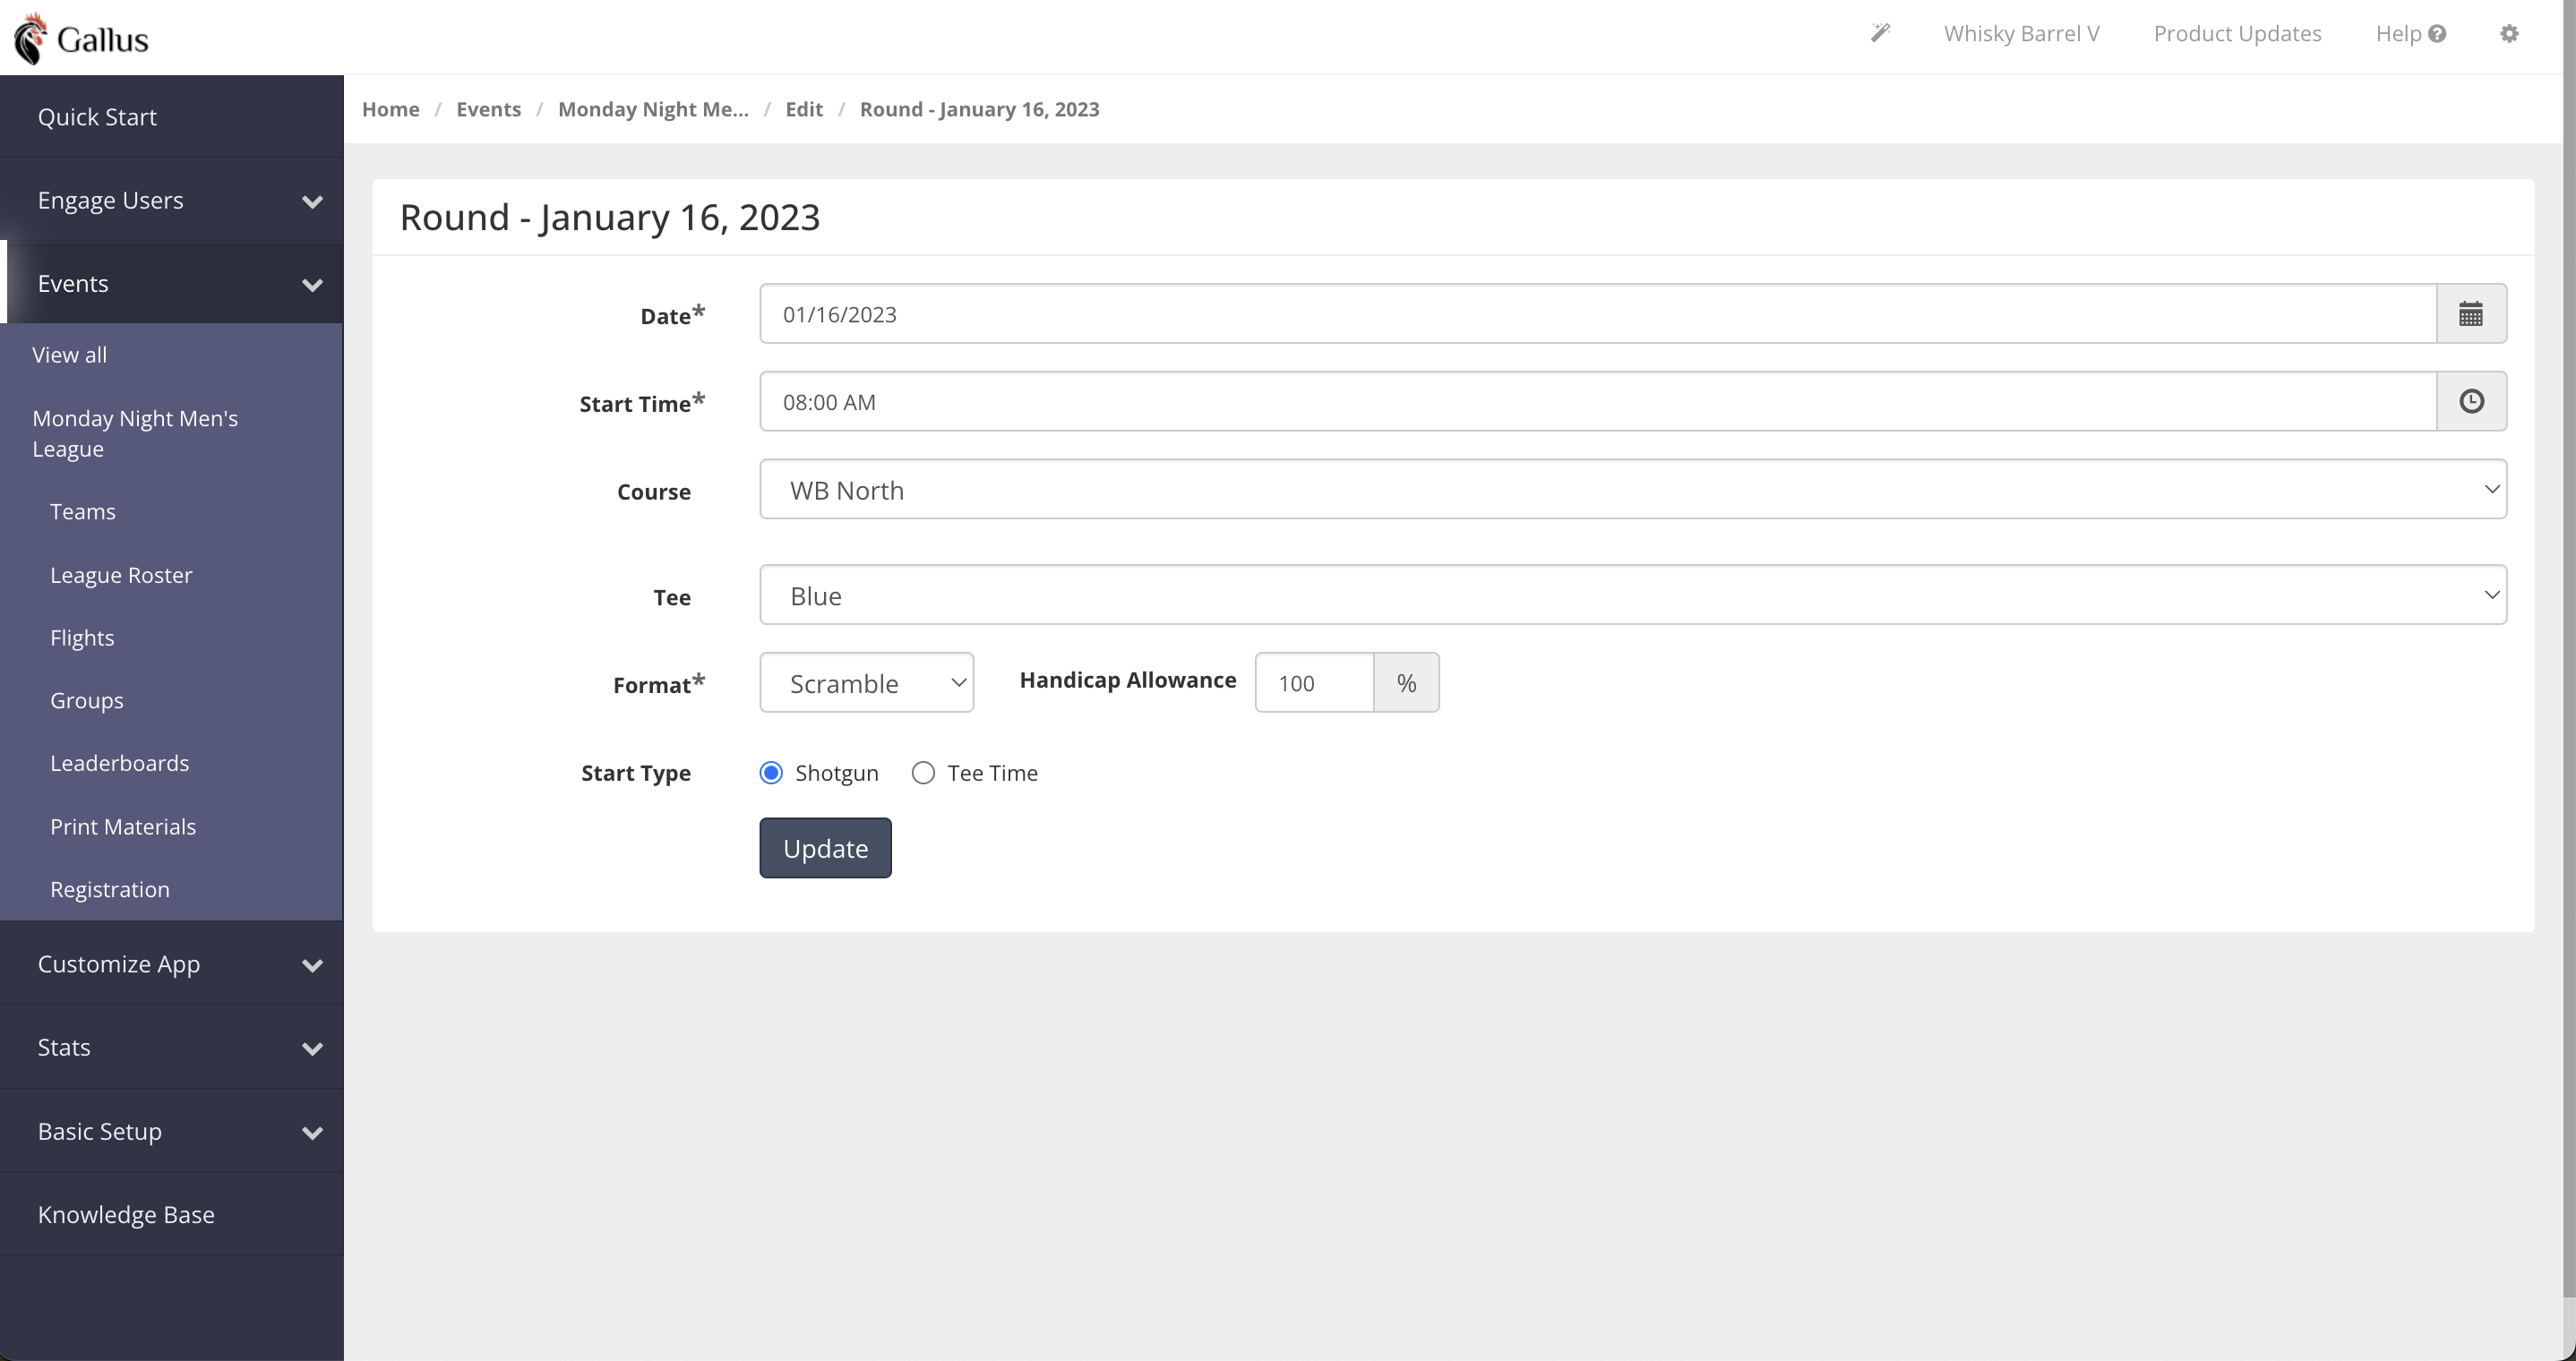Screen dimensions: 2576x1361
Task: Open Monday Night Men's League item
Action: pyautogui.click(x=135, y=433)
